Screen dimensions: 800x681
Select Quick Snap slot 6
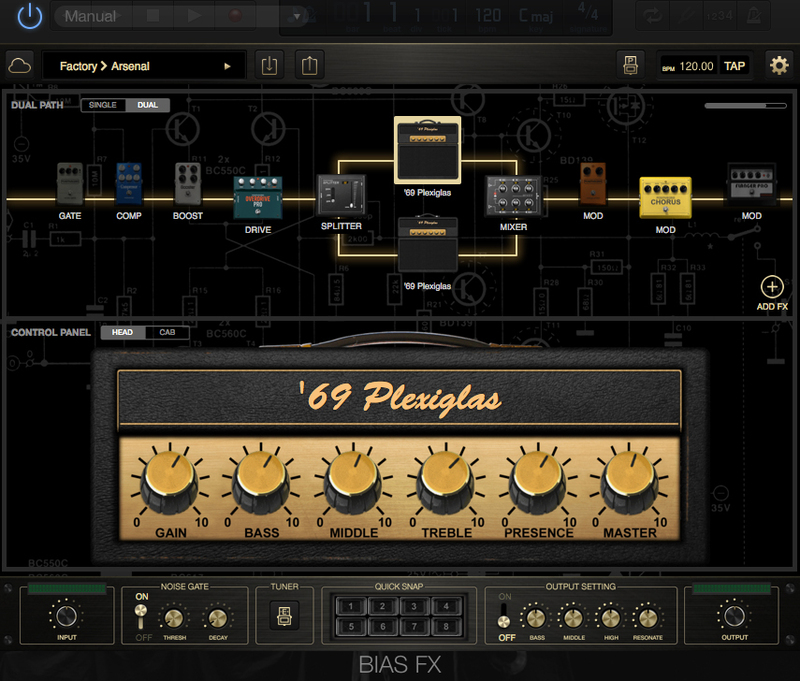(x=383, y=626)
